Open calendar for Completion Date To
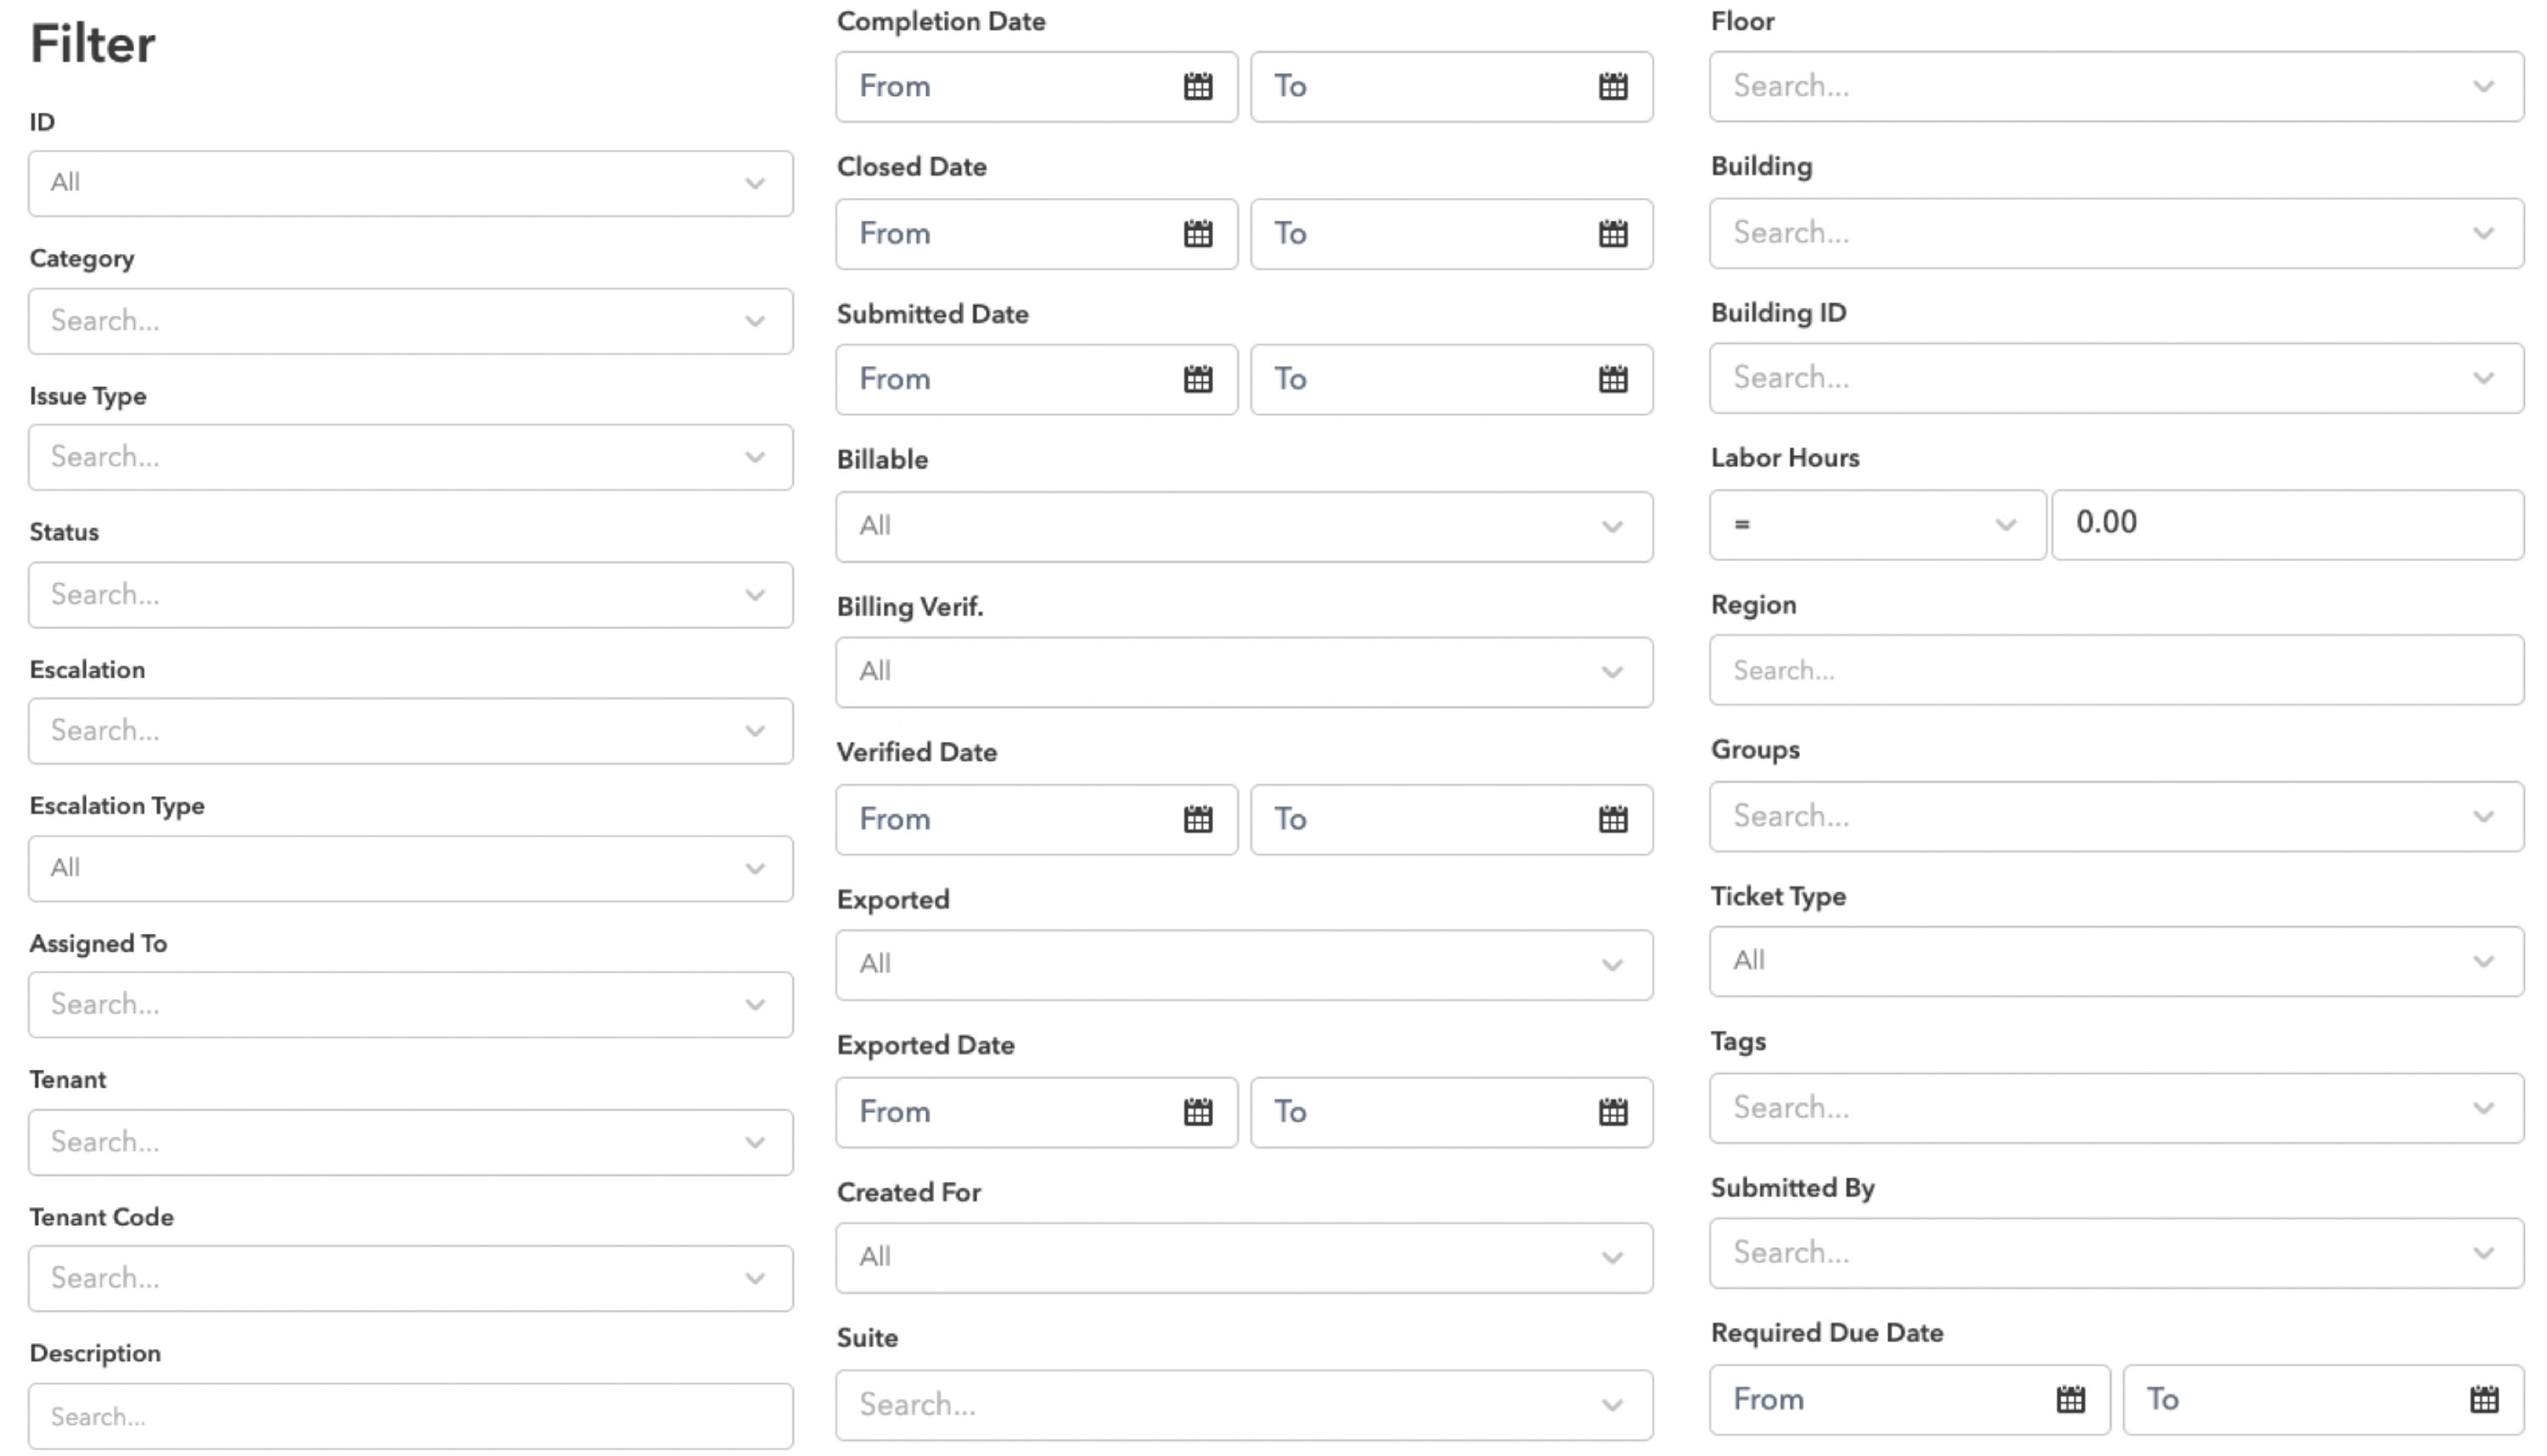Screen dimensions: 2547x1456 tap(1613, 87)
